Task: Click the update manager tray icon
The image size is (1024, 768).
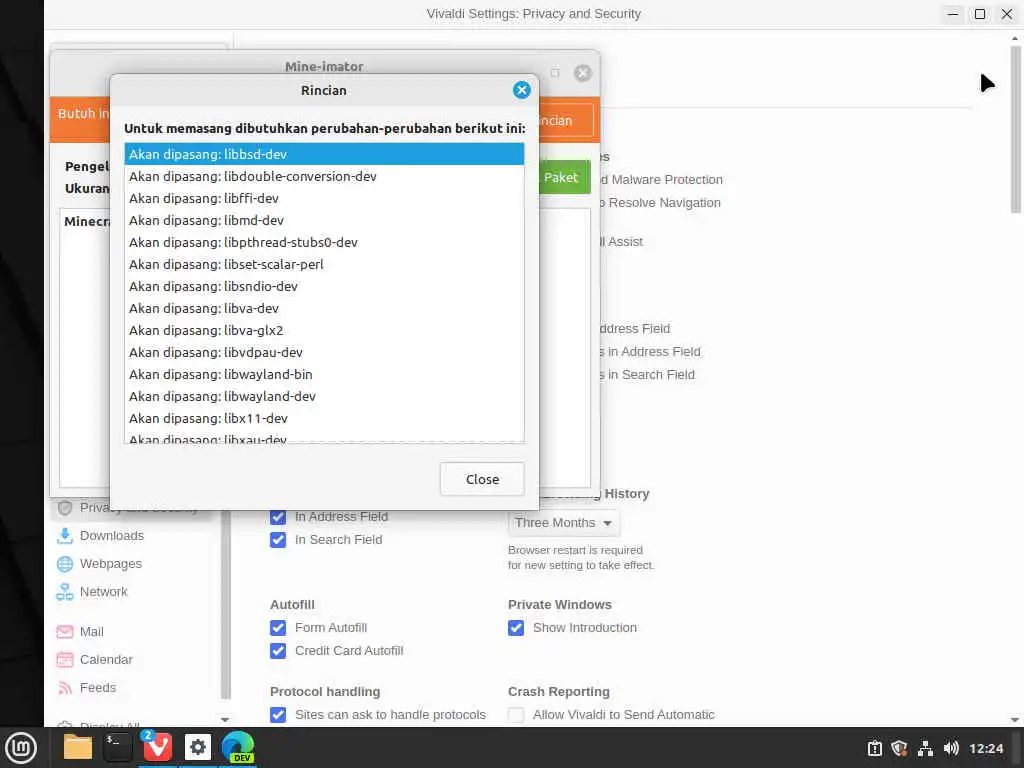Action: click(x=874, y=748)
